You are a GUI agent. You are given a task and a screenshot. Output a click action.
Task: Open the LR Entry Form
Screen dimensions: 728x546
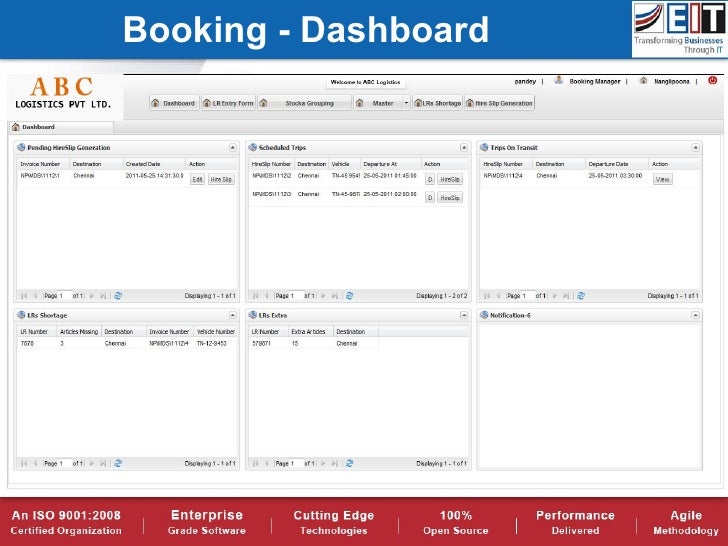click(x=228, y=103)
